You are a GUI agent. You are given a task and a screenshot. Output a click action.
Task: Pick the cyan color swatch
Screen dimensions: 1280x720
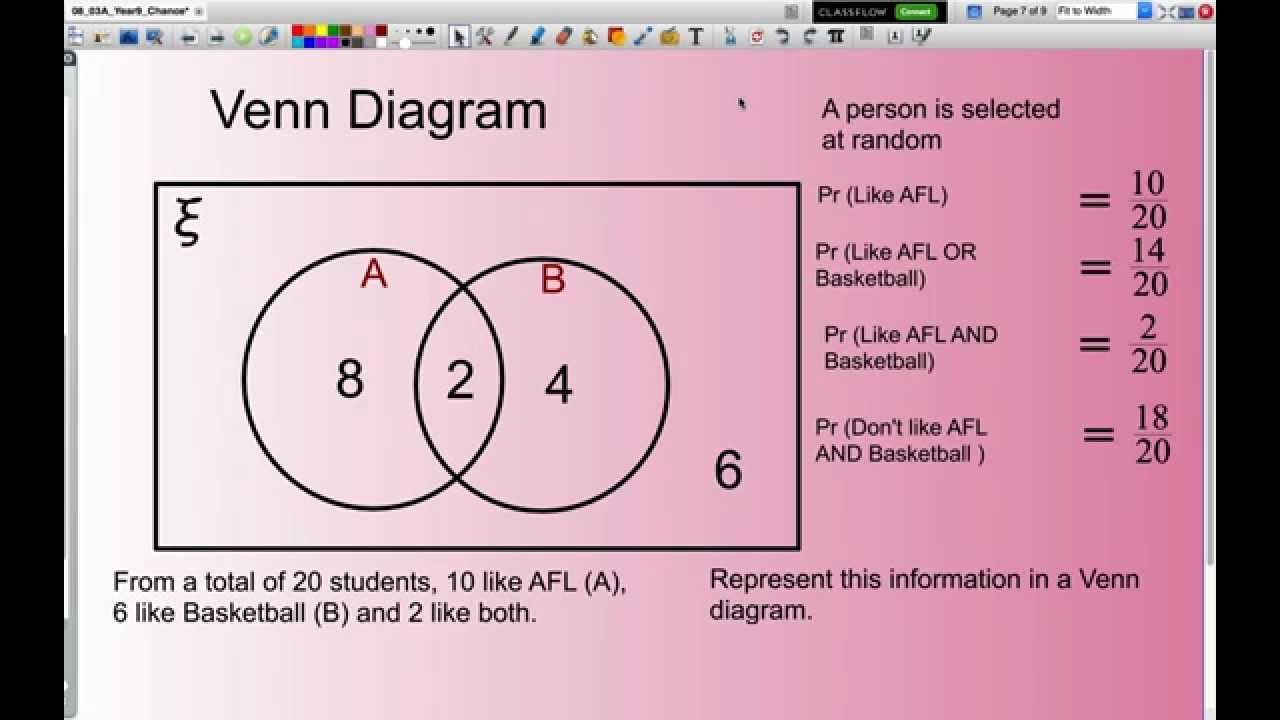pos(298,42)
